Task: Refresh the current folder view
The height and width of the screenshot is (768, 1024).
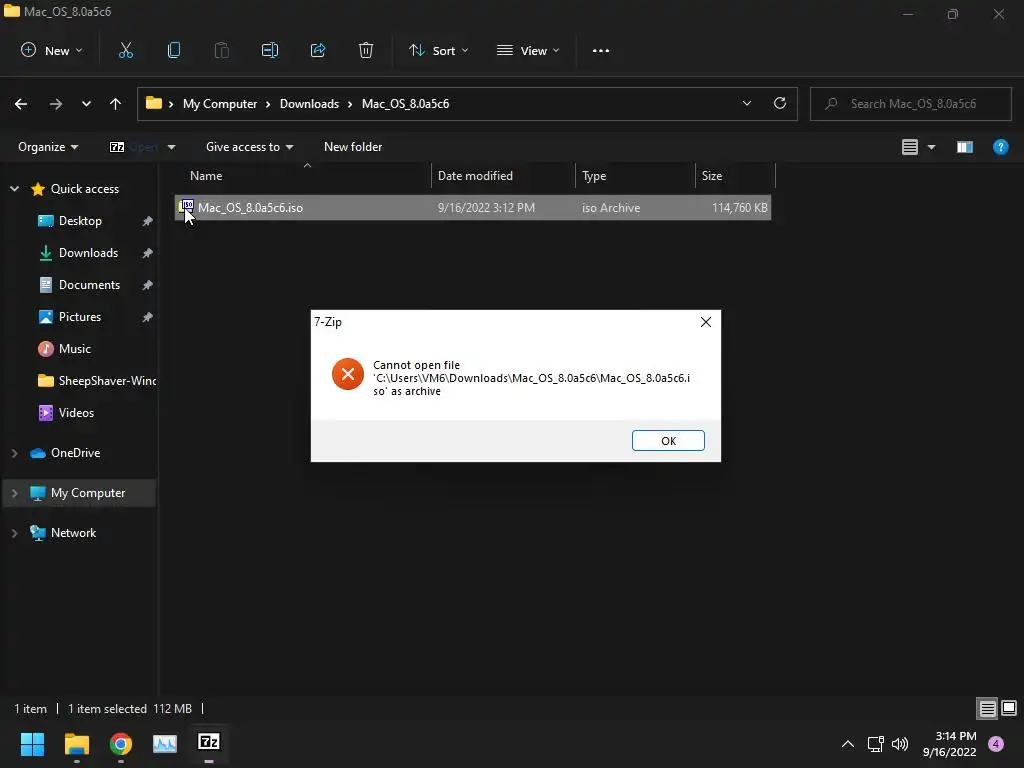Action: (780, 103)
